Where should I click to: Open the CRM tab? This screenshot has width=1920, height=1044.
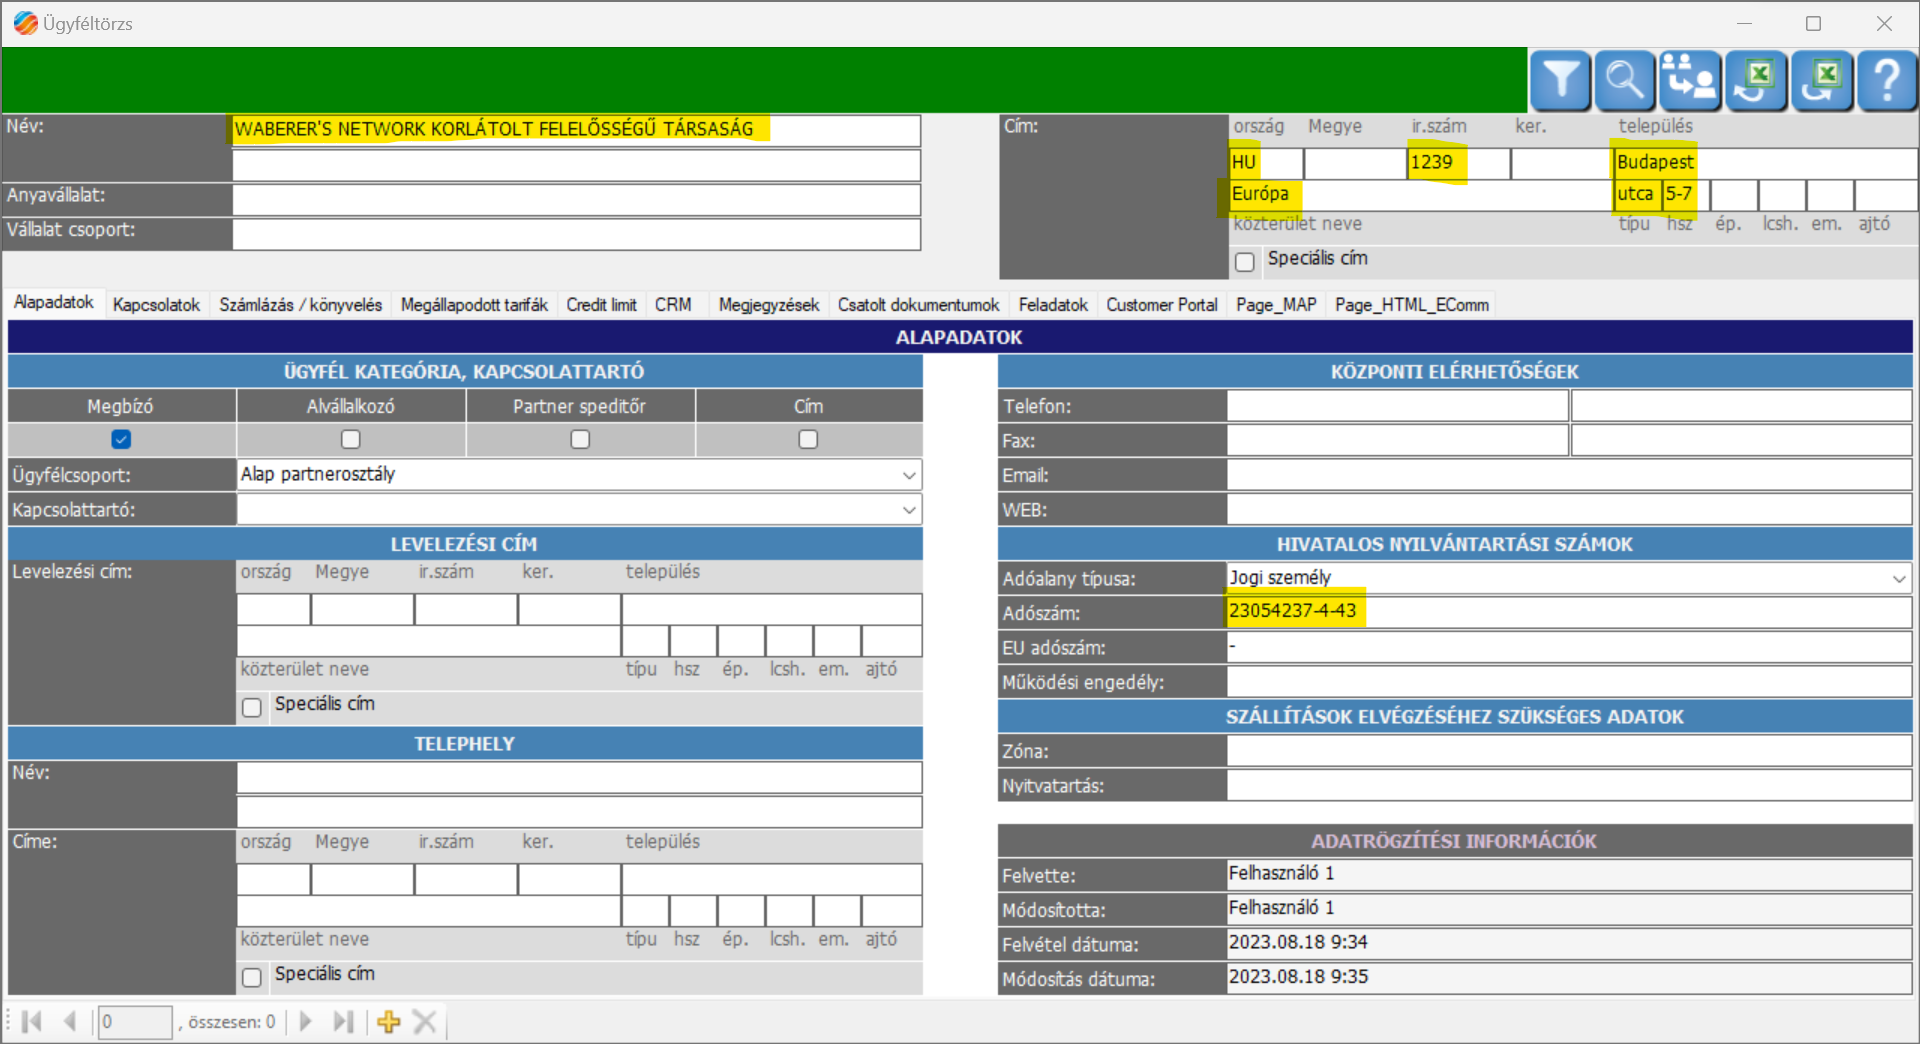click(673, 304)
